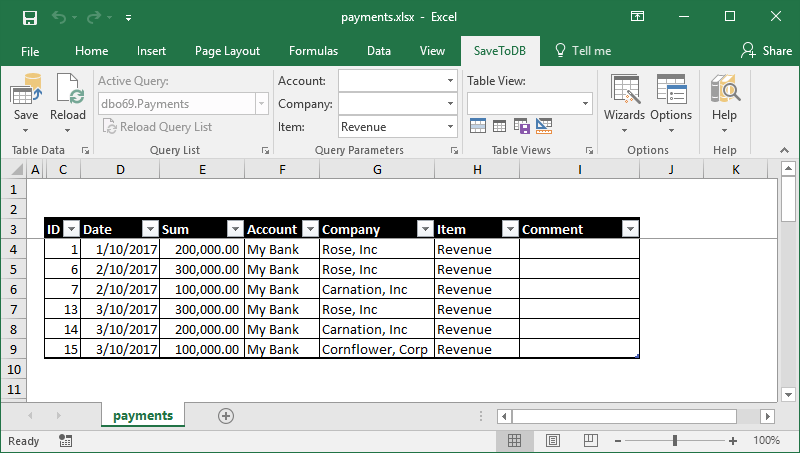Image resolution: width=800 pixels, height=453 pixels.
Task: Click the Undo arrow icon
Action: [x=59, y=18]
